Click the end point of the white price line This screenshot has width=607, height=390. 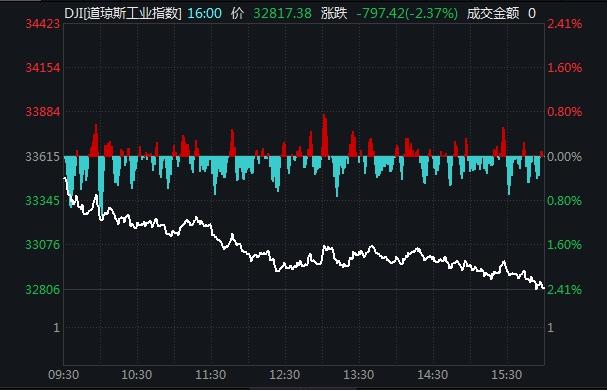coord(544,288)
